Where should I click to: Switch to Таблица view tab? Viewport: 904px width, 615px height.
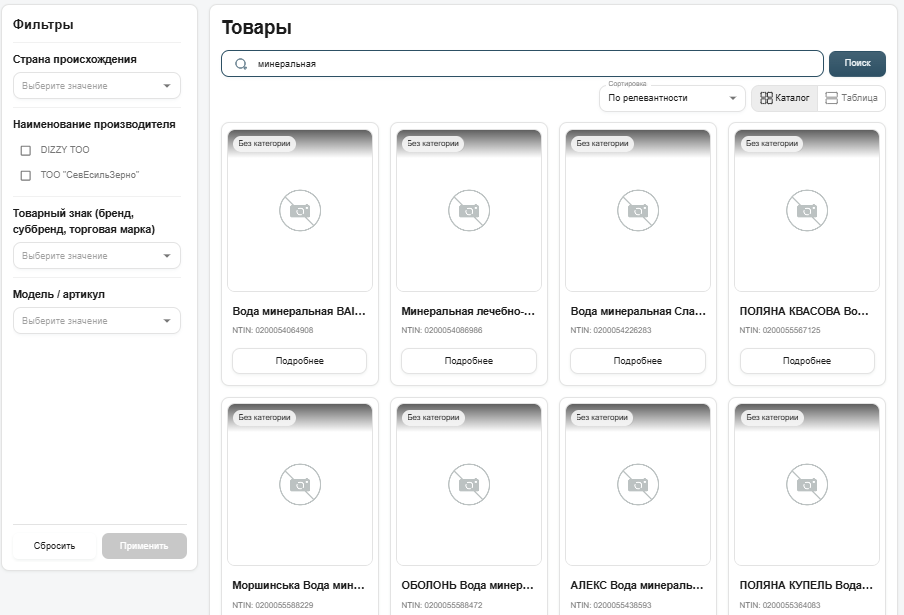[852, 98]
